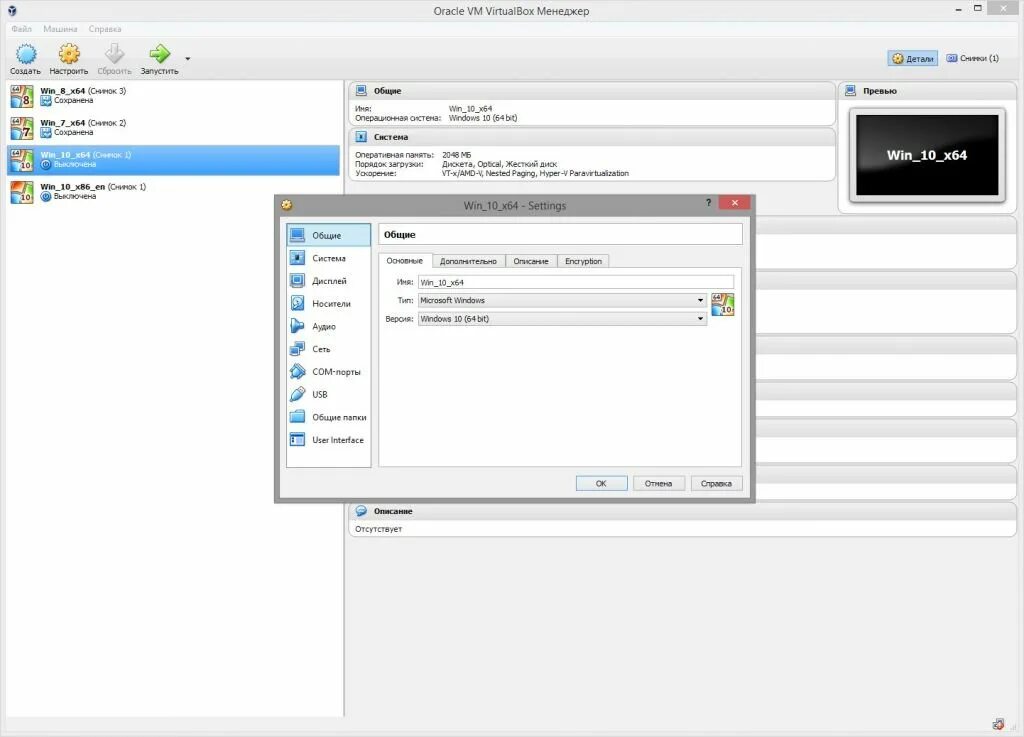This screenshot has width=1024, height=737.
Task: Click the Система section header in details
Action: click(592, 137)
